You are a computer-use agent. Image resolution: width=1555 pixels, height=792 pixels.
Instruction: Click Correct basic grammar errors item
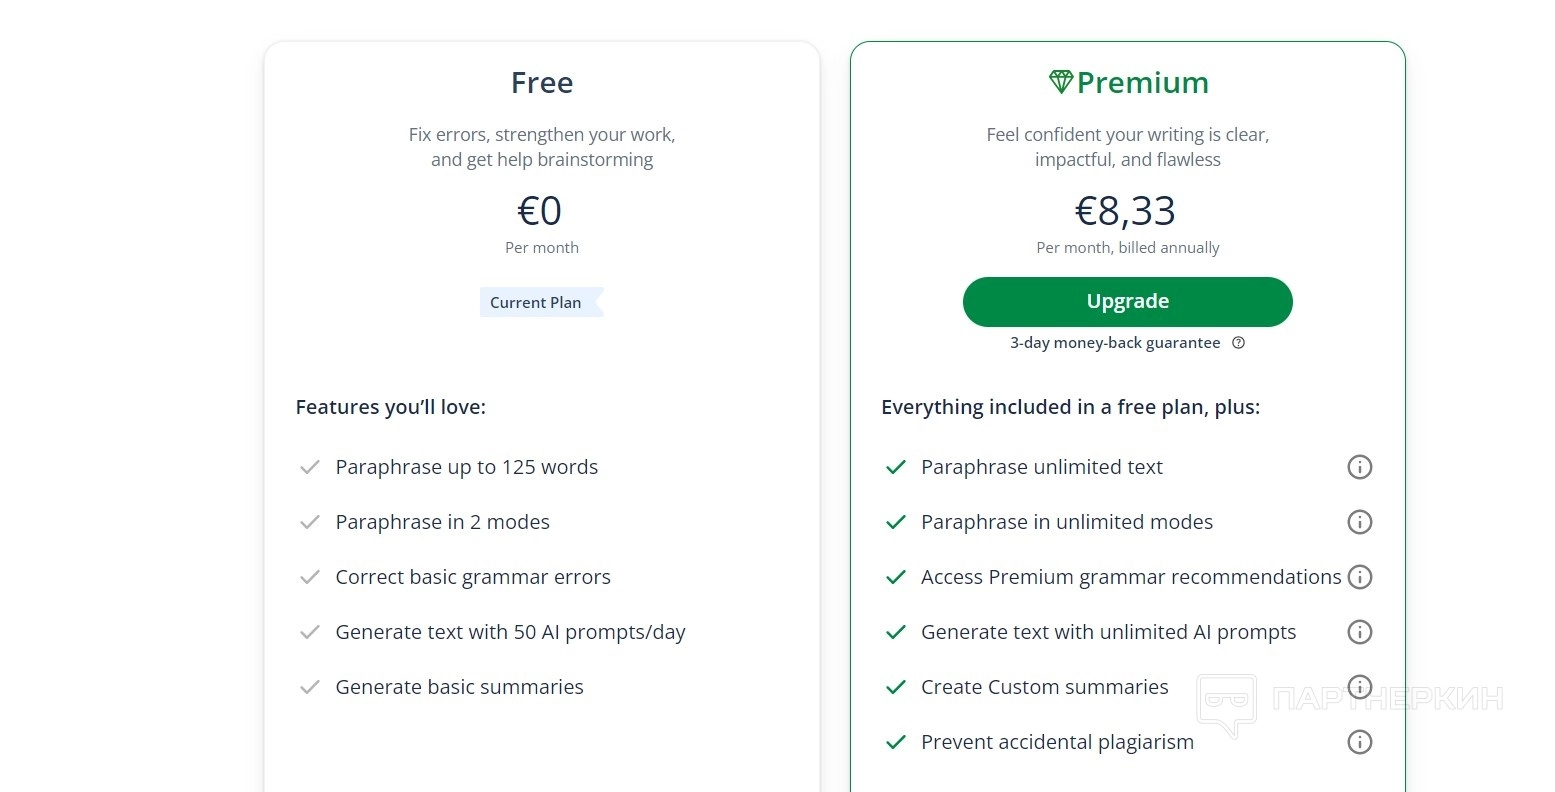[473, 577]
